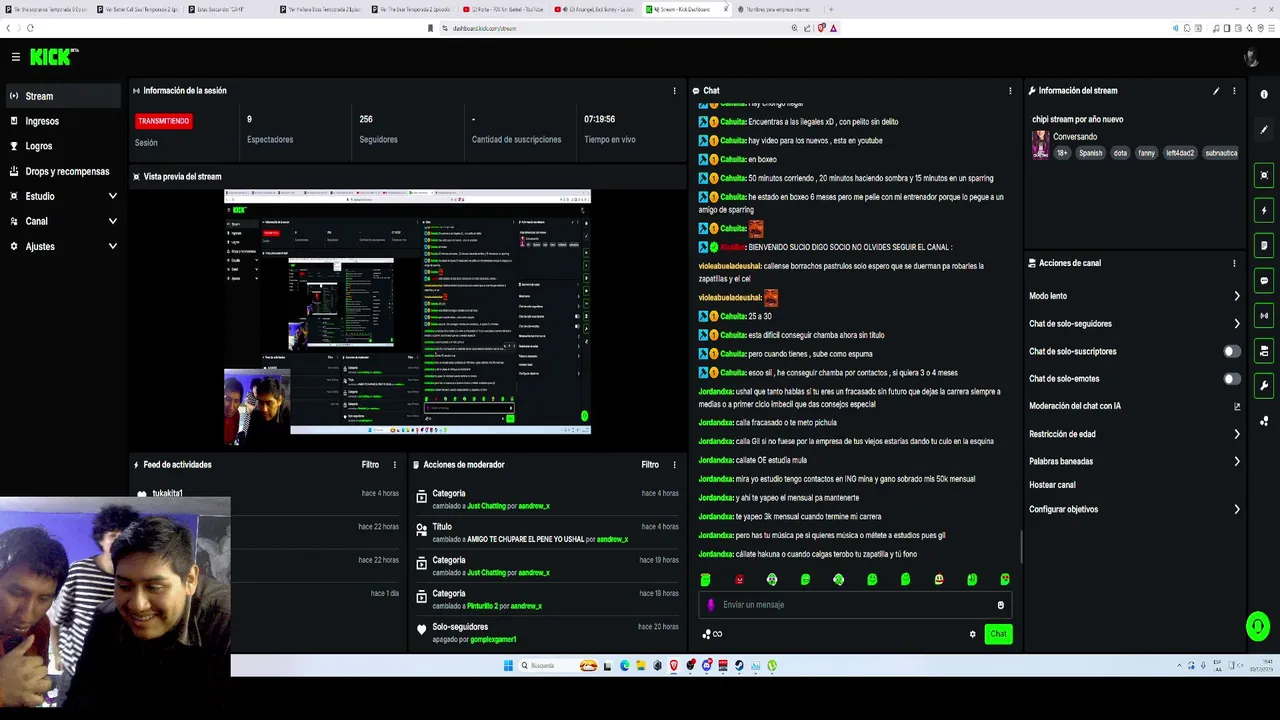Toggle the document widget icon in the right sidebar
Screen dimensions: 1280x720
[1264, 245]
